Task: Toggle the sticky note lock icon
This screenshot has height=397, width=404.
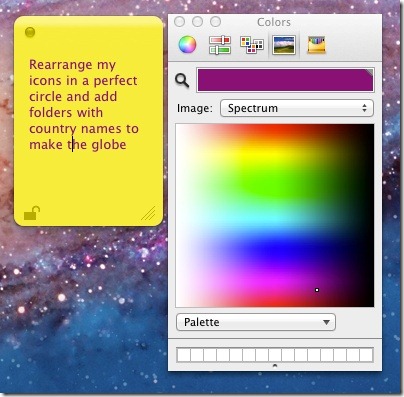Action: pyautogui.click(x=32, y=213)
